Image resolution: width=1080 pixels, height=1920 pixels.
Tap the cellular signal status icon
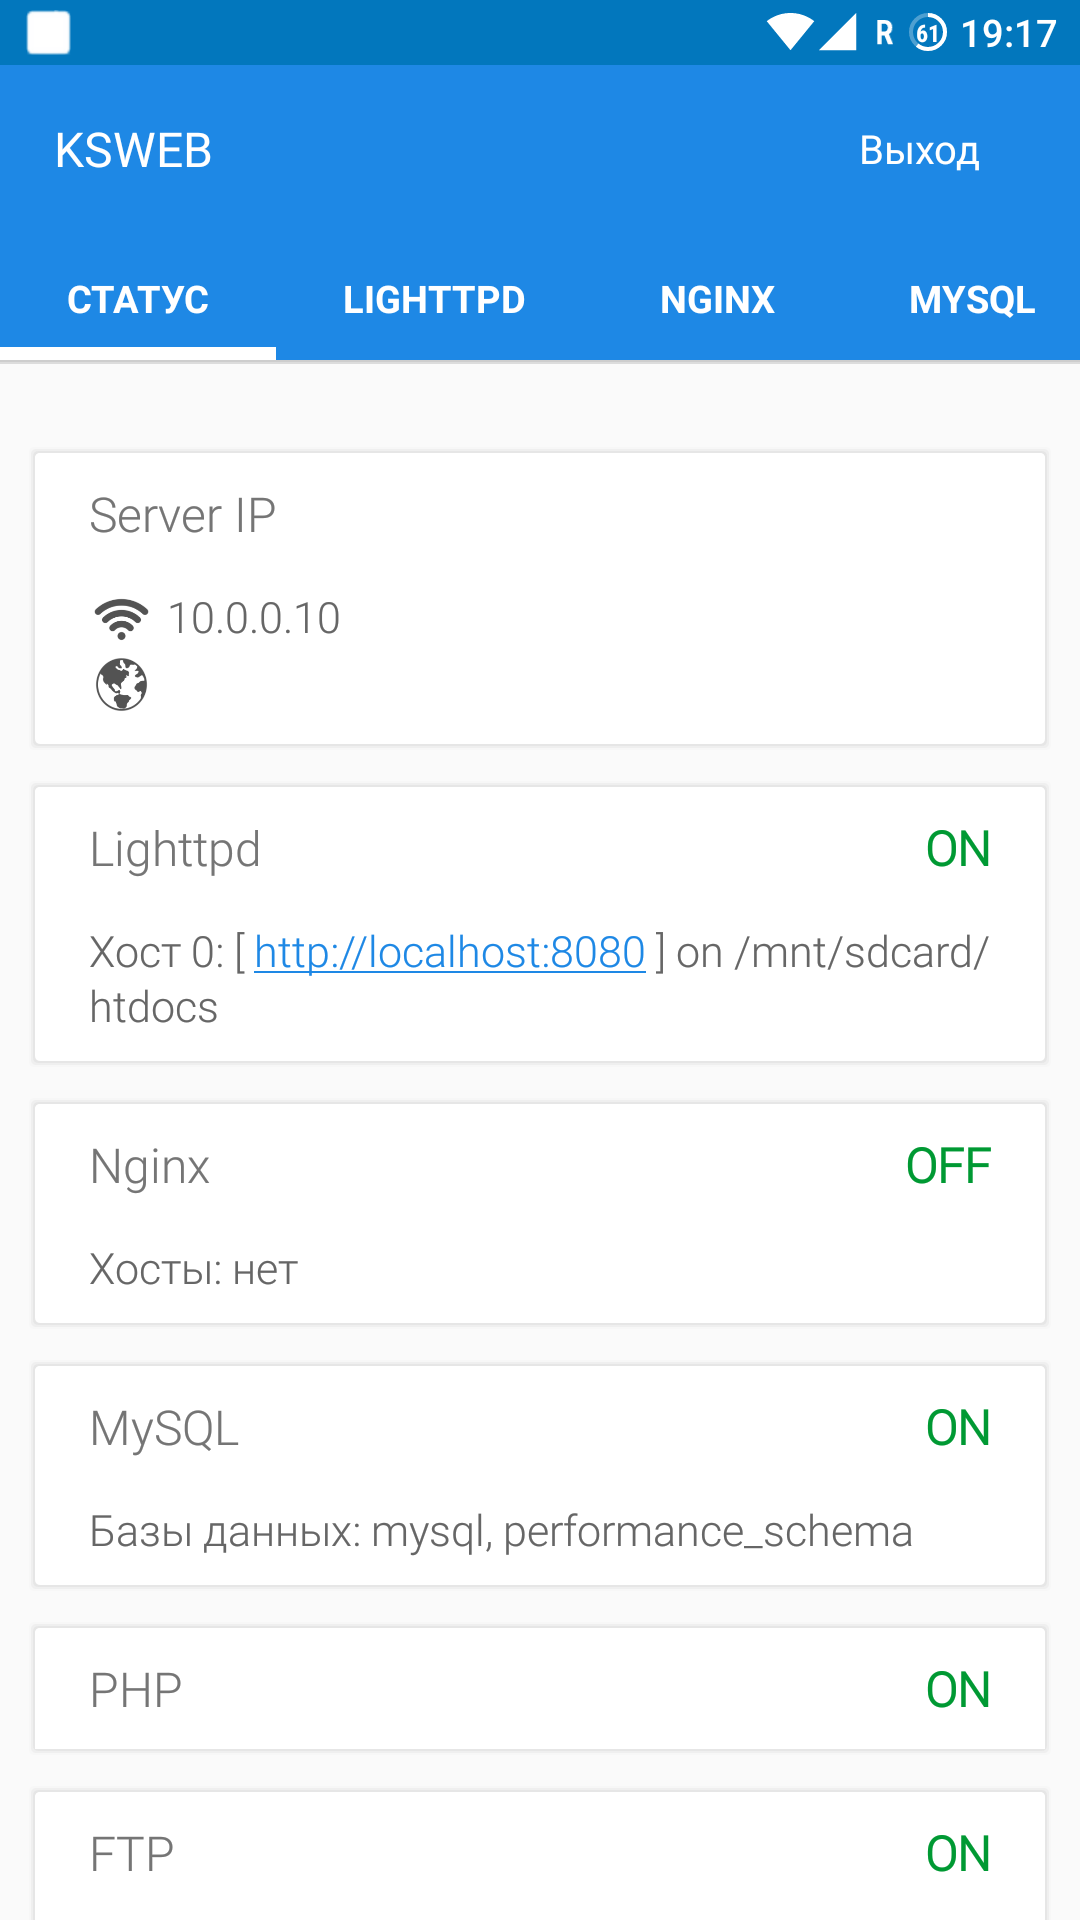[x=838, y=32]
